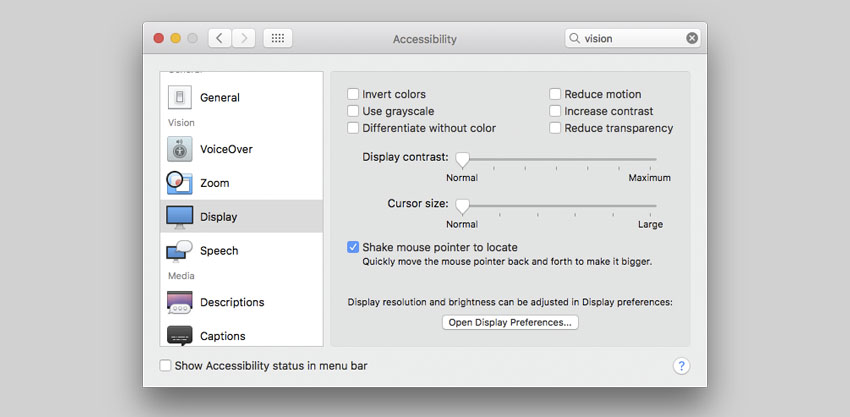Select the General sidebar icon

180,97
